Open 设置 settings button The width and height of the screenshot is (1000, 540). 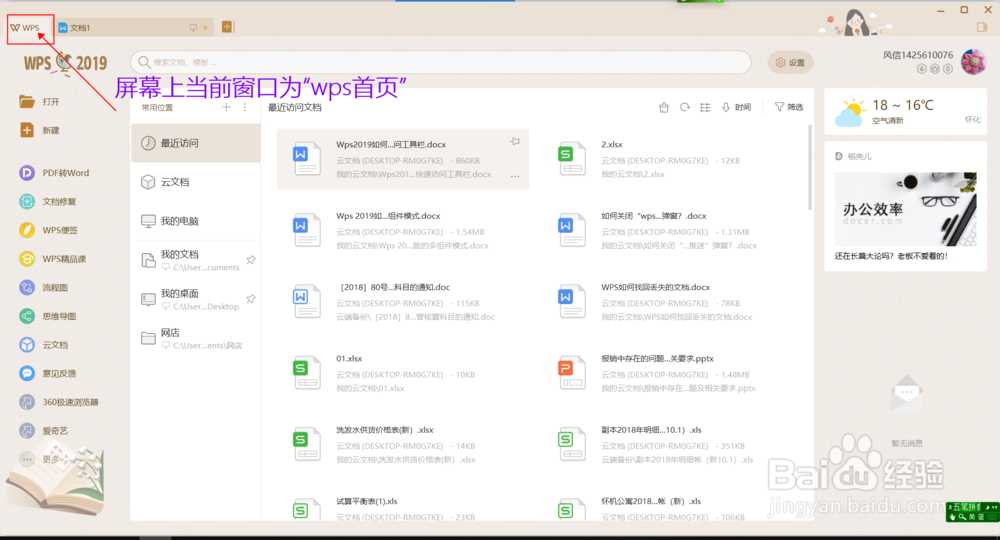pos(790,62)
